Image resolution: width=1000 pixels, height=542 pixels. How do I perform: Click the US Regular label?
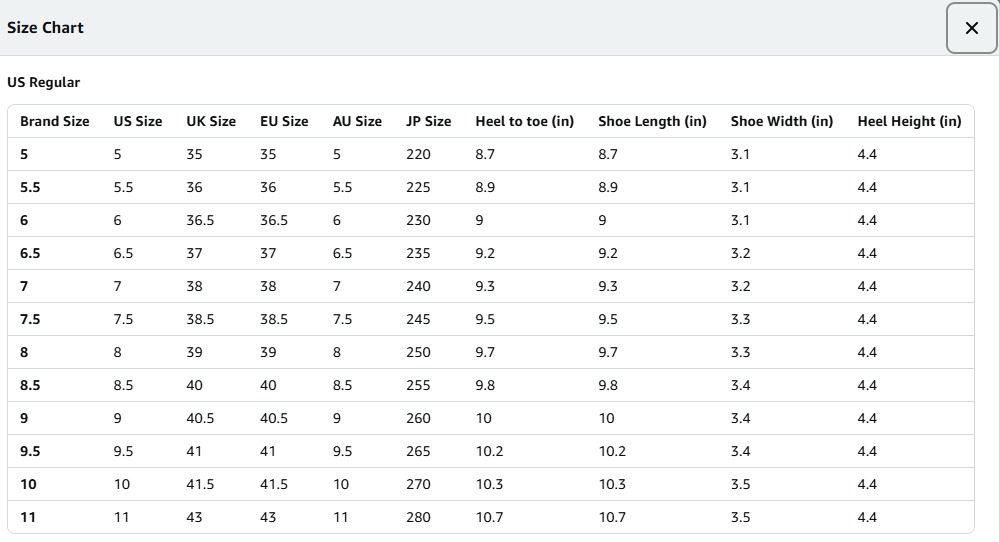click(43, 82)
